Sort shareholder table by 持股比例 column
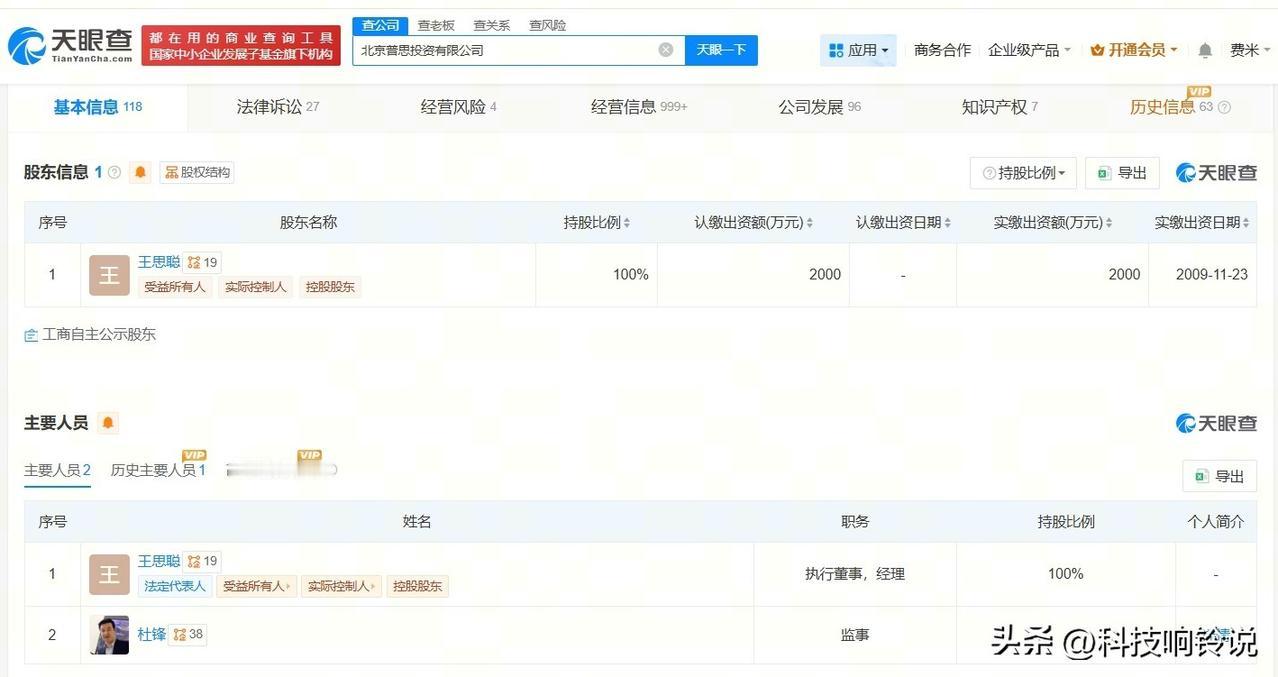The image size is (1278, 677). [597, 222]
